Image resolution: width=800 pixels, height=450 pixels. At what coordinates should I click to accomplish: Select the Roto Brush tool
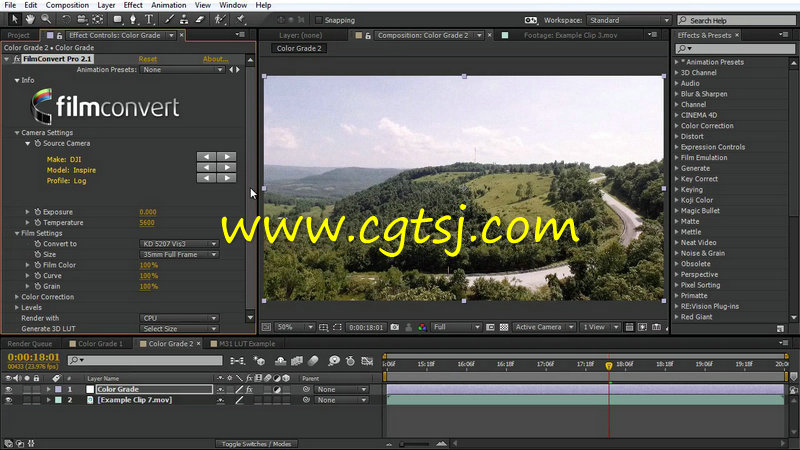click(220, 19)
